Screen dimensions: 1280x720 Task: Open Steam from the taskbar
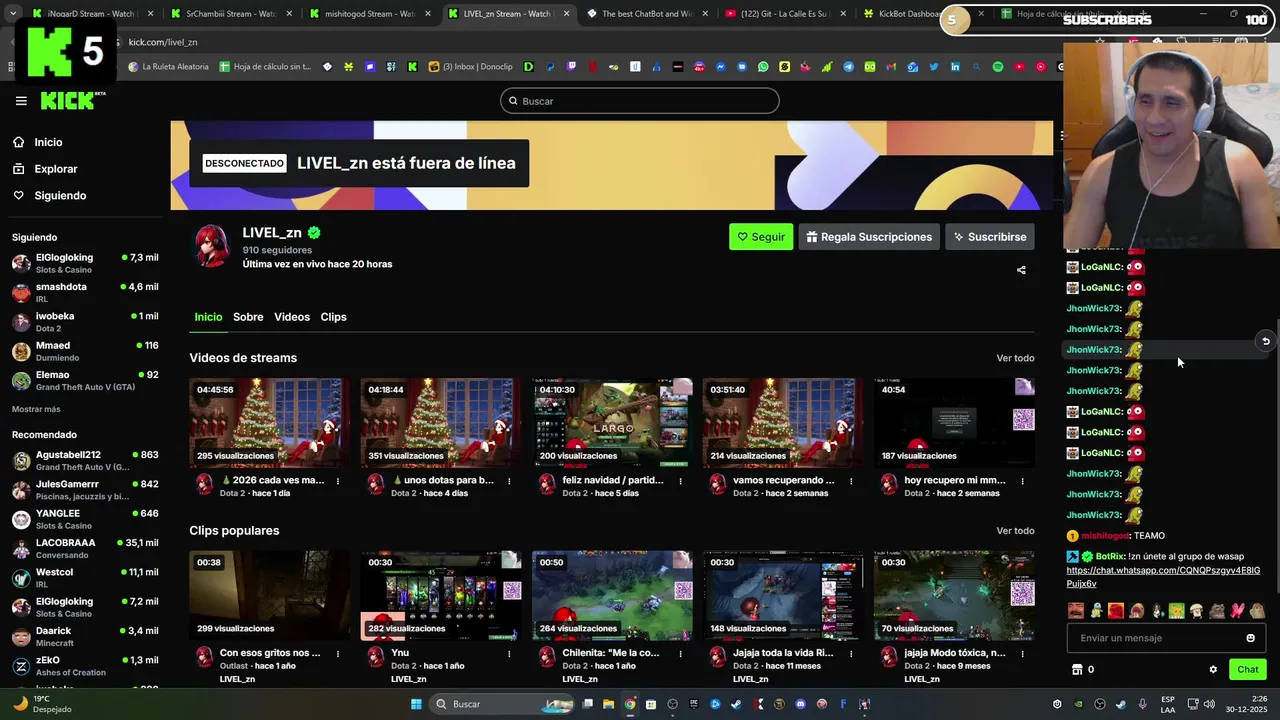736,704
